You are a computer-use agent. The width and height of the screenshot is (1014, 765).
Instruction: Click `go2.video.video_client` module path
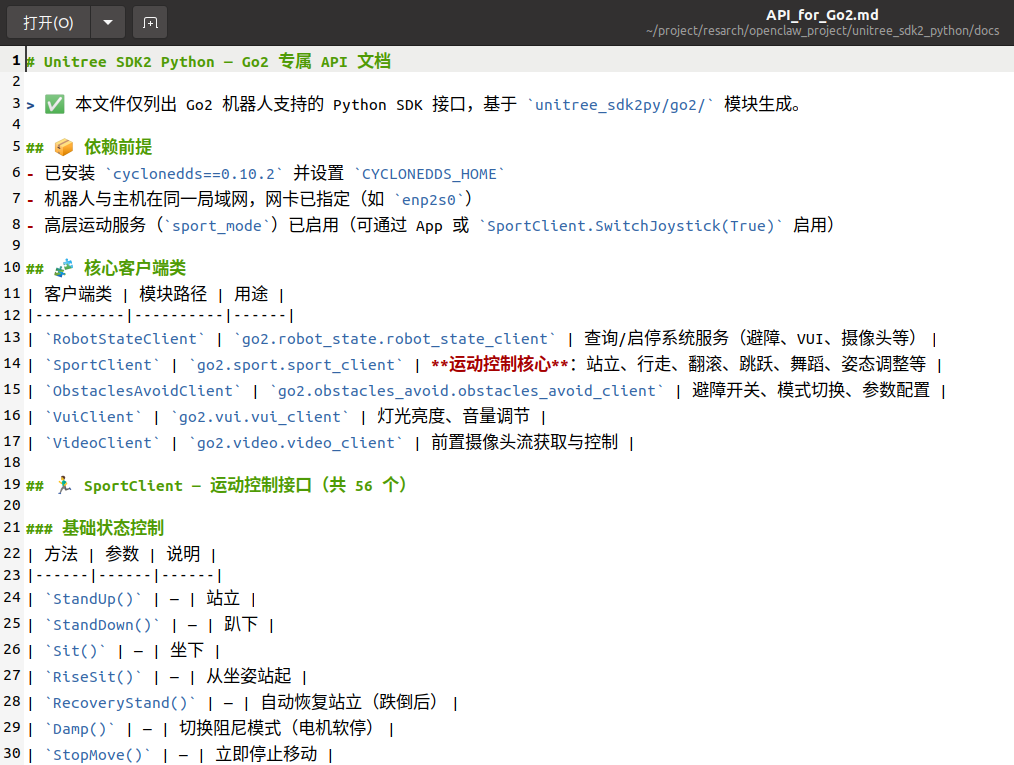tap(296, 443)
